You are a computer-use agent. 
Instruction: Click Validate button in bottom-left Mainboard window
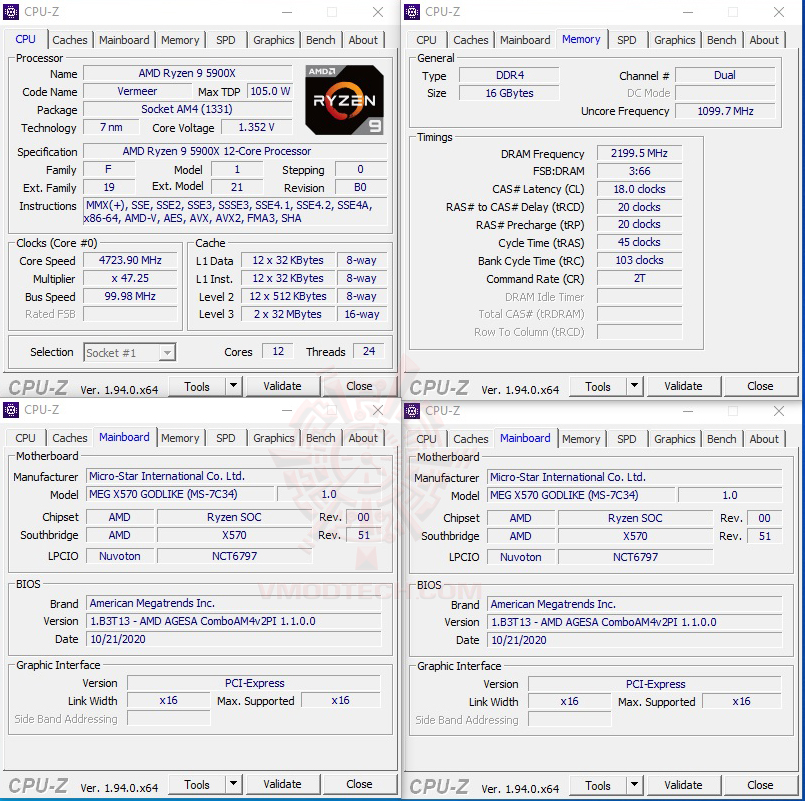[282, 784]
